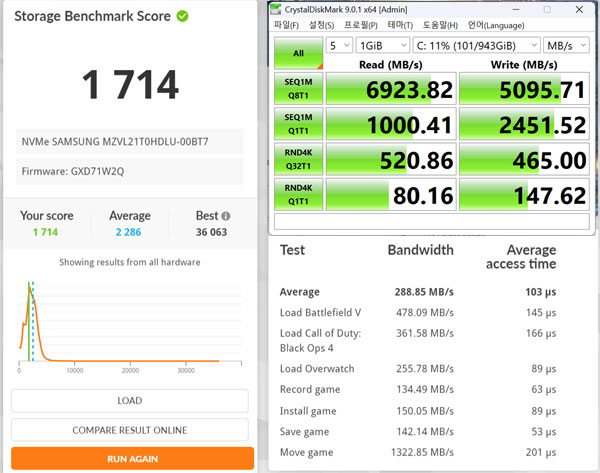
Task: Start the RND4K Q1T1 test
Action: (298, 194)
